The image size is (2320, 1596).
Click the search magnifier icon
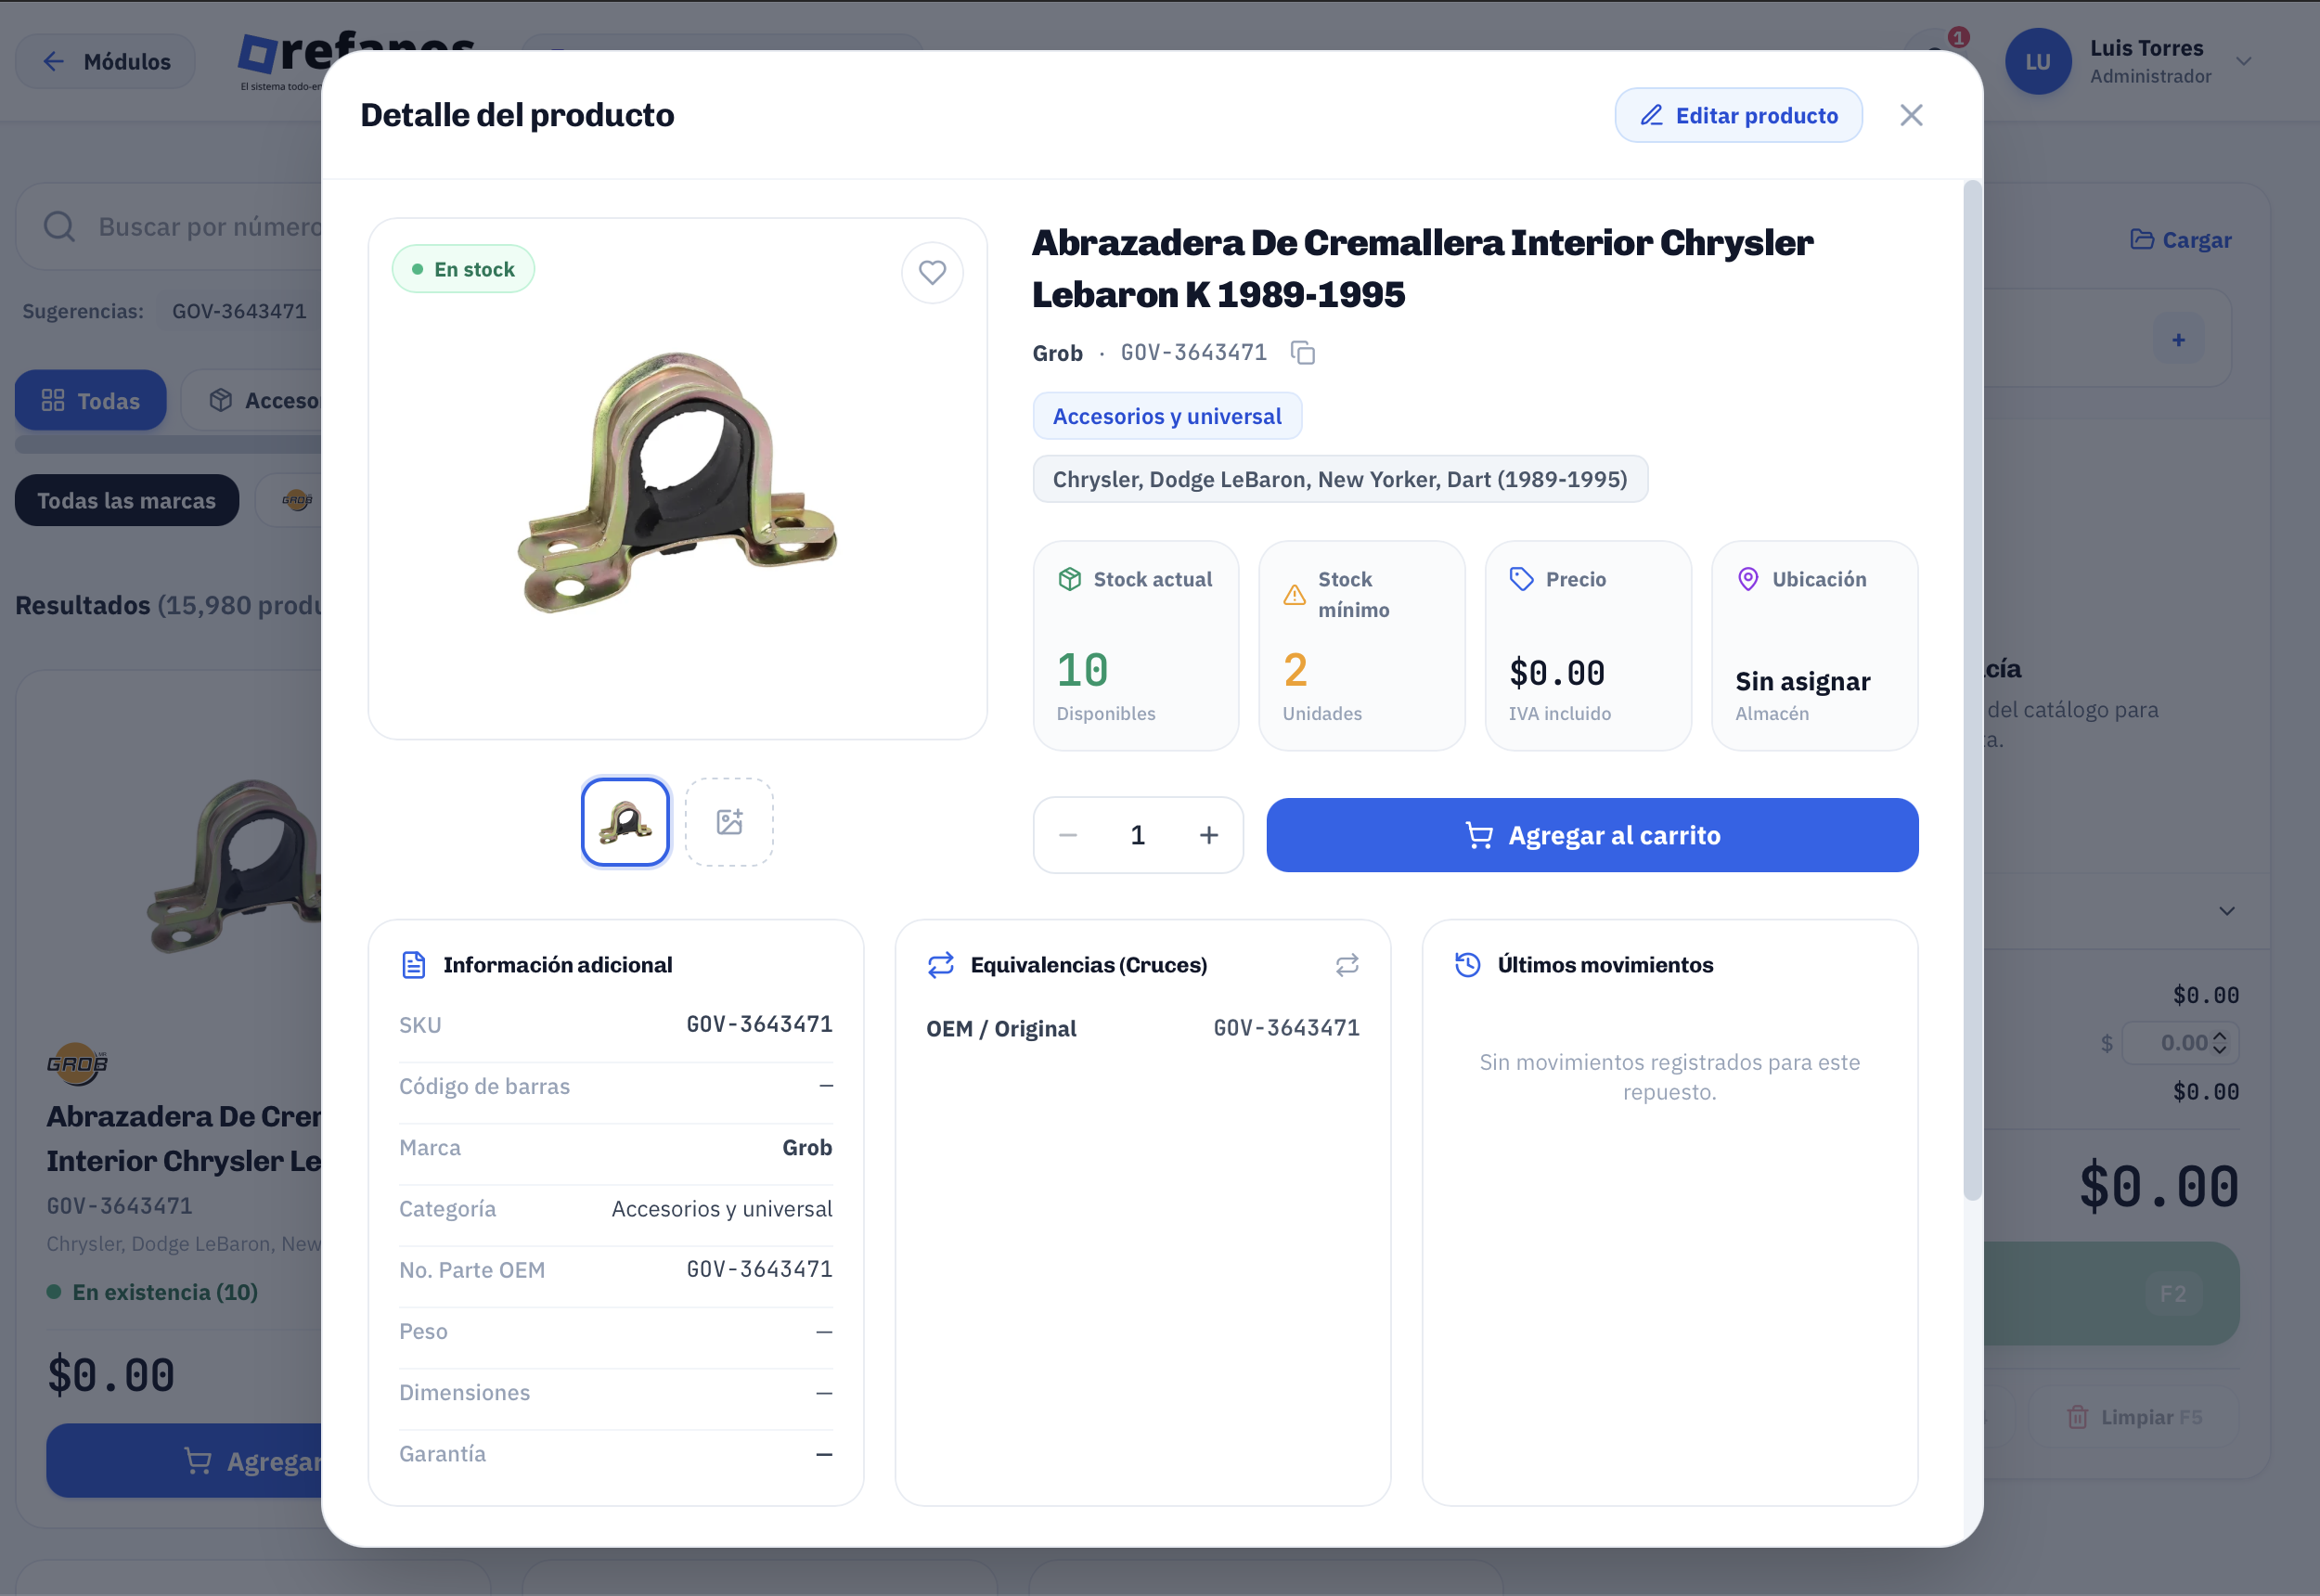pyautogui.click(x=59, y=227)
